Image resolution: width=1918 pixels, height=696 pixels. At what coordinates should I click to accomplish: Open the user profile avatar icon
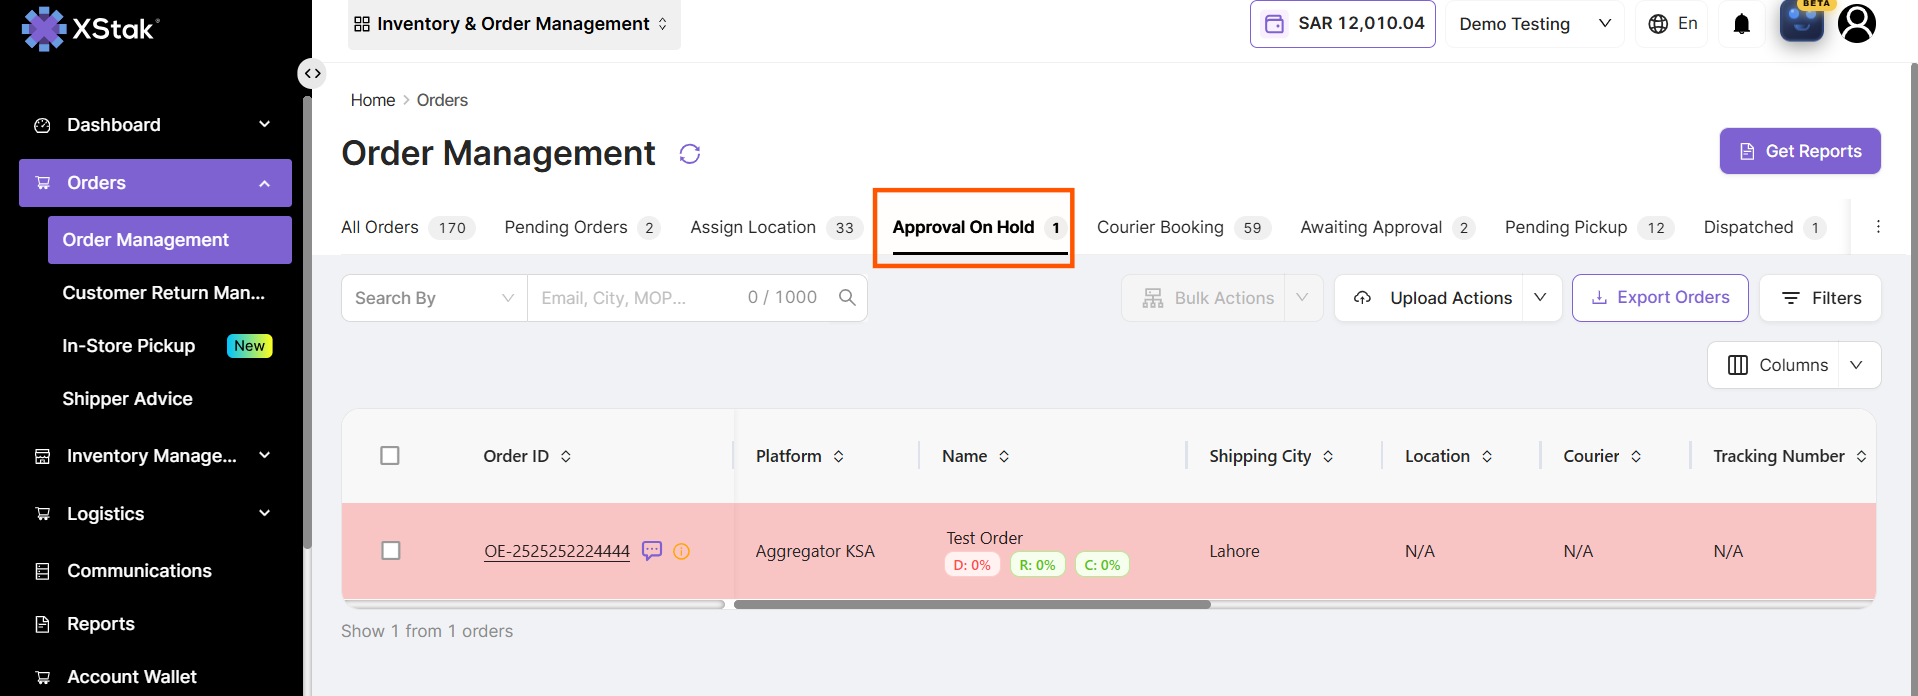(1857, 23)
